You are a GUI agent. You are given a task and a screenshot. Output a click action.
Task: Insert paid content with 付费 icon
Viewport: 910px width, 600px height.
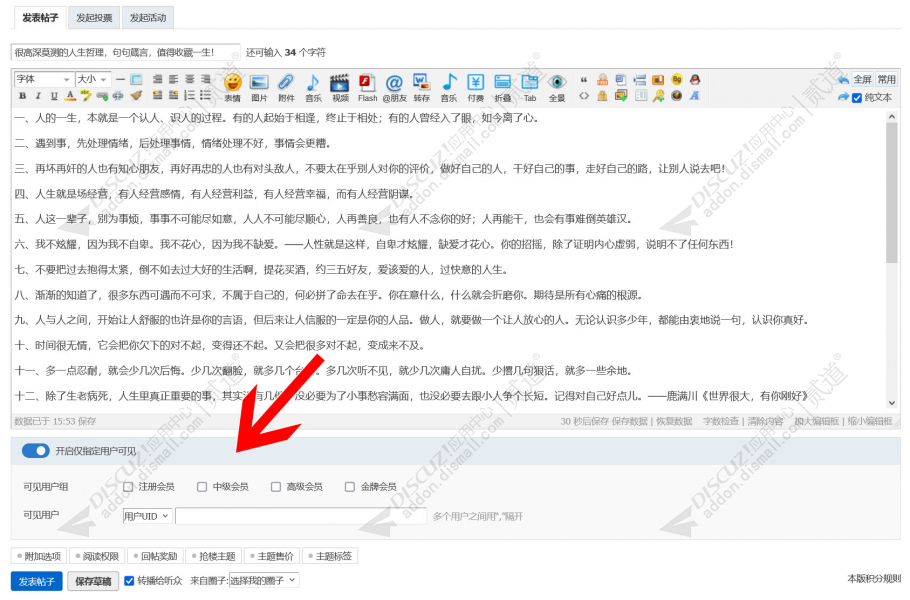476,88
